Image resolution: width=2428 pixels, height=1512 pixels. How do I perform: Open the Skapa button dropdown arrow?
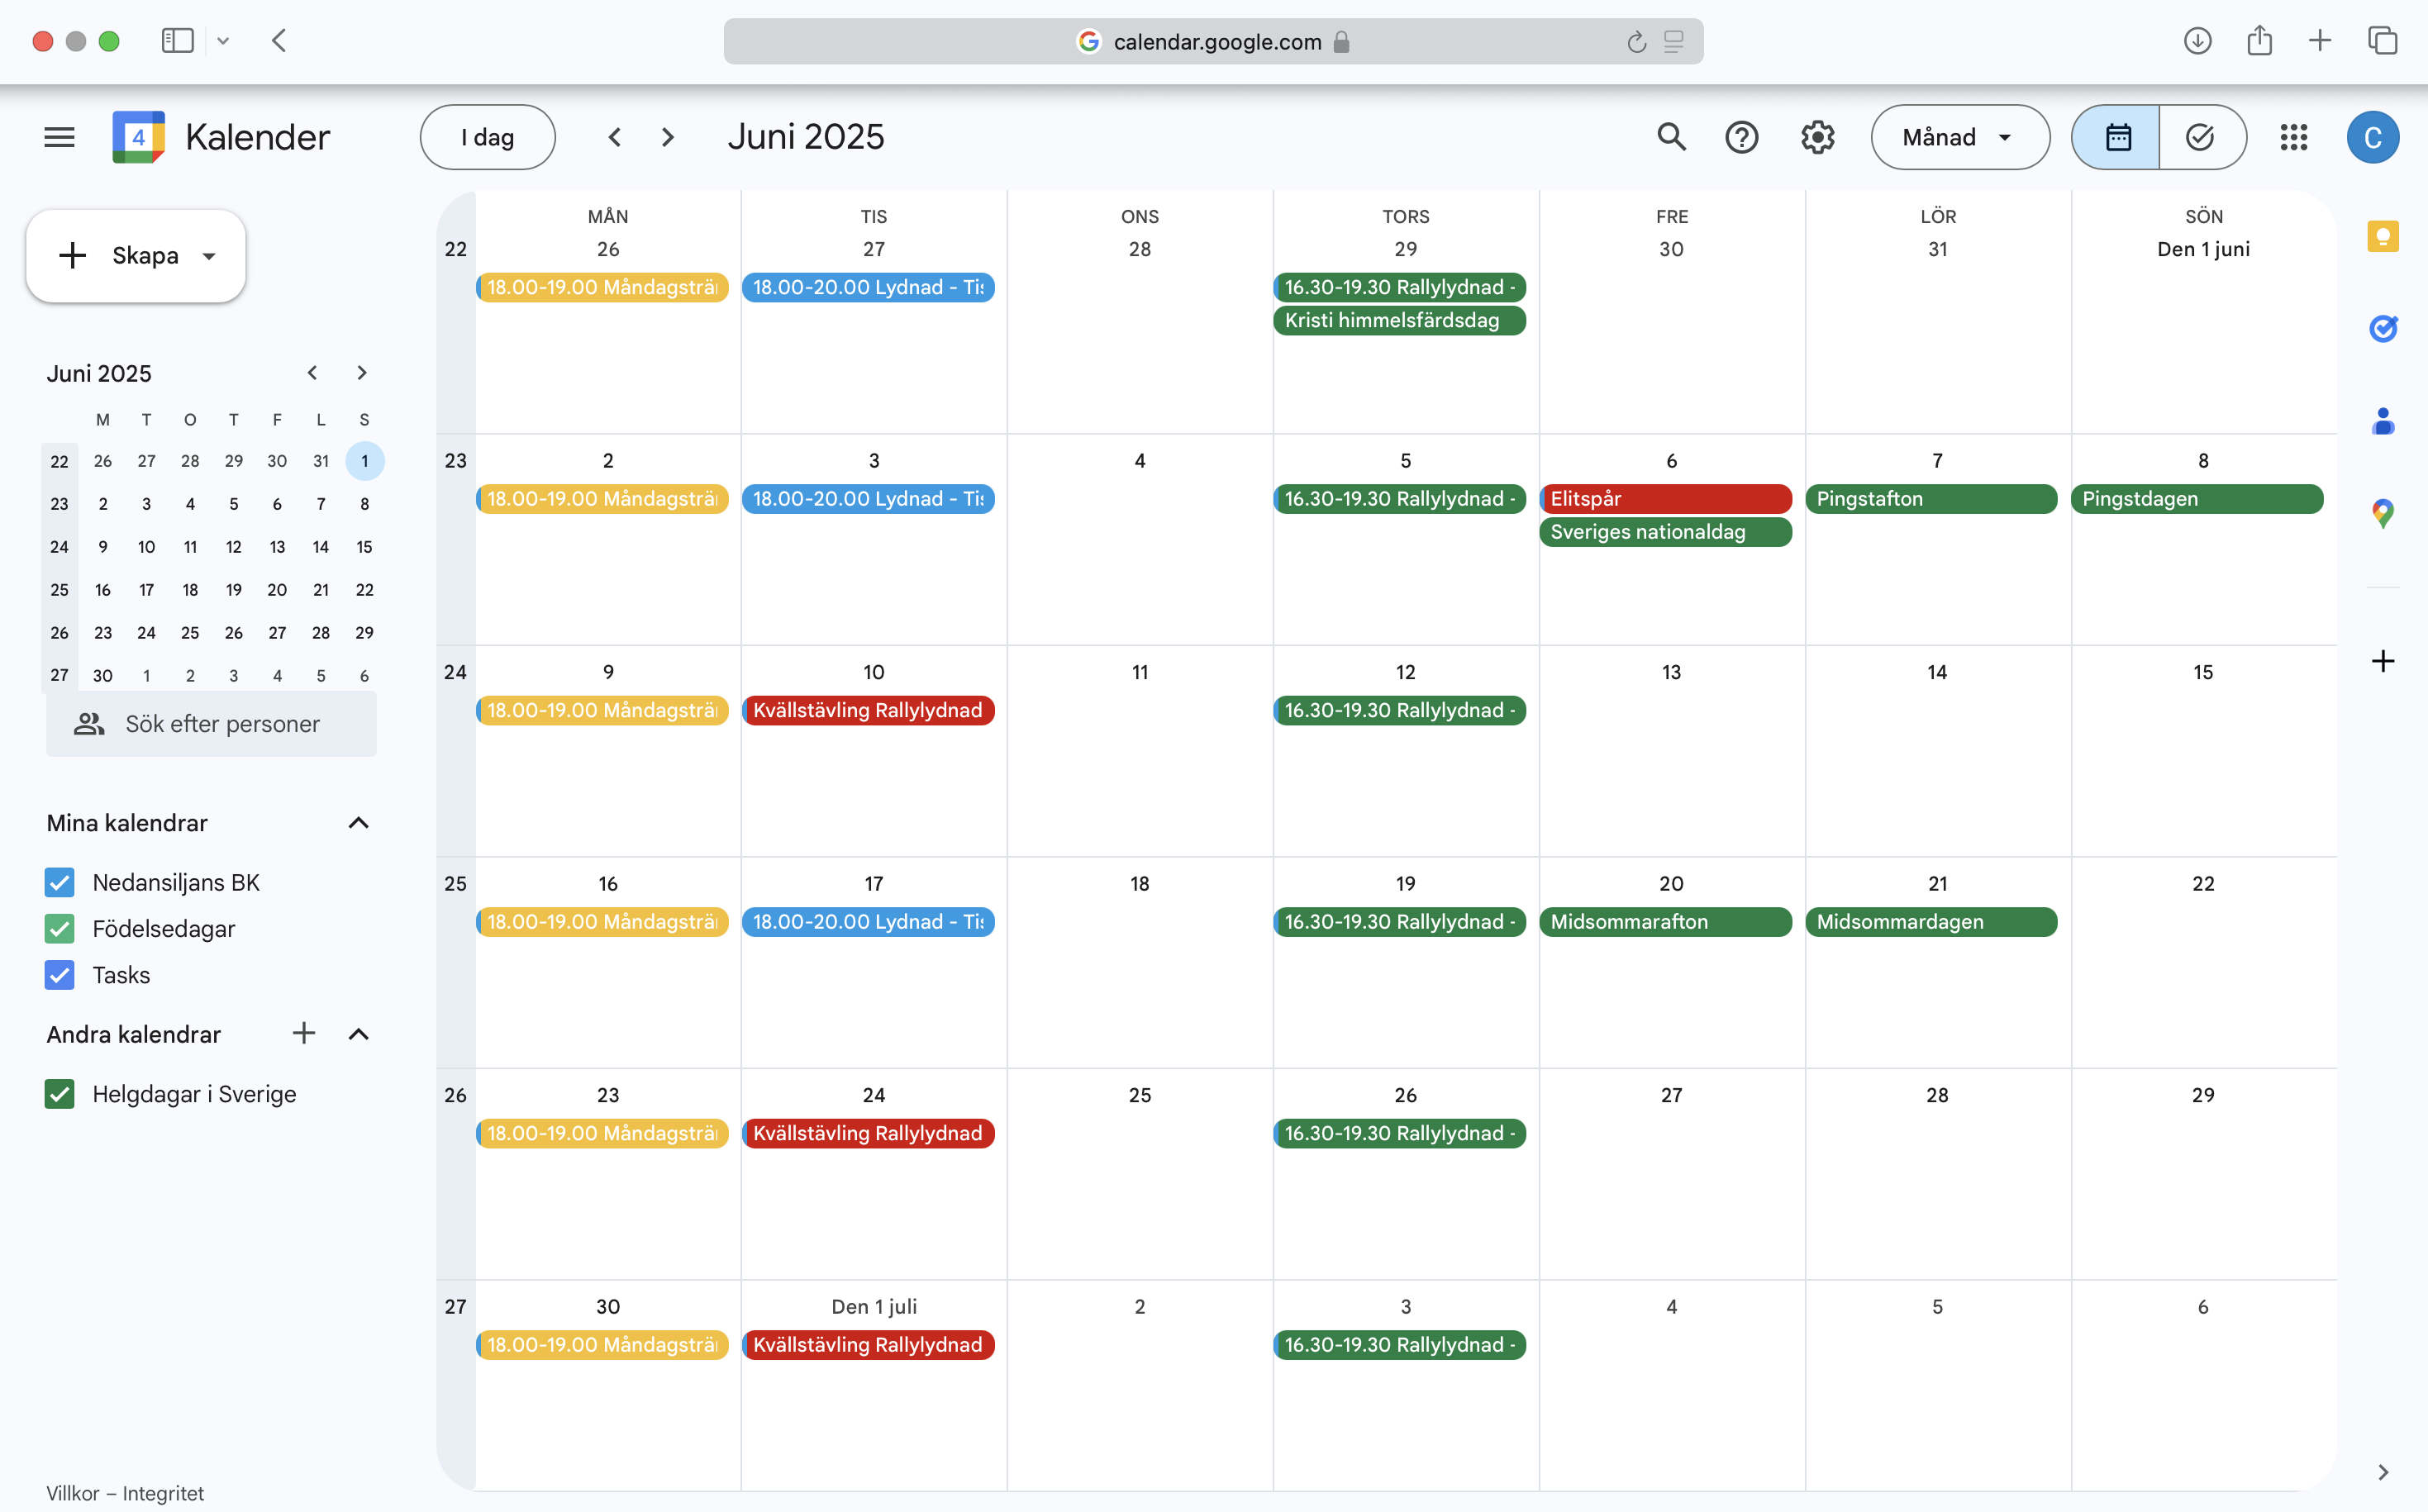click(x=208, y=256)
